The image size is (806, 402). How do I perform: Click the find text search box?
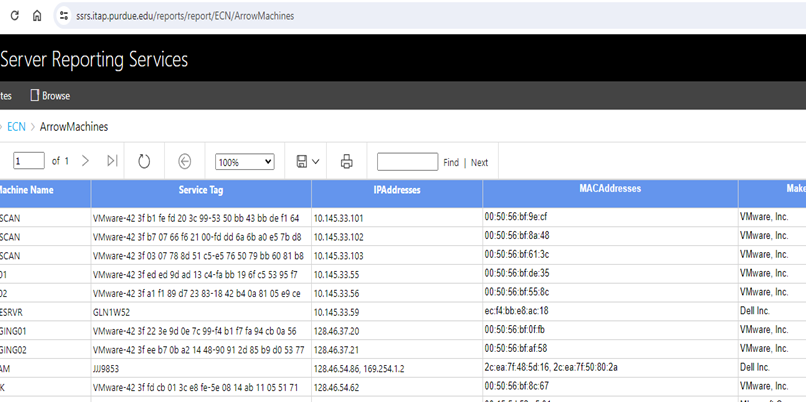coord(407,162)
